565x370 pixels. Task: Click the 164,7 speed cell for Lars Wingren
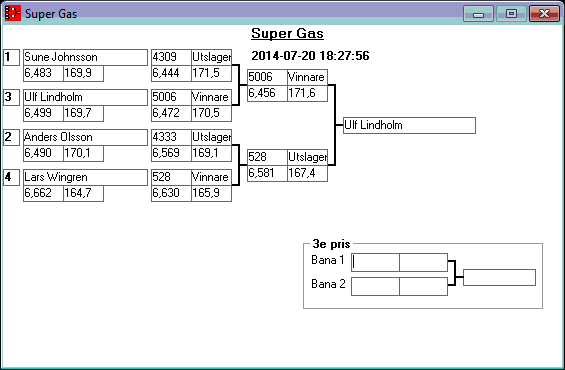[x=84, y=193]
